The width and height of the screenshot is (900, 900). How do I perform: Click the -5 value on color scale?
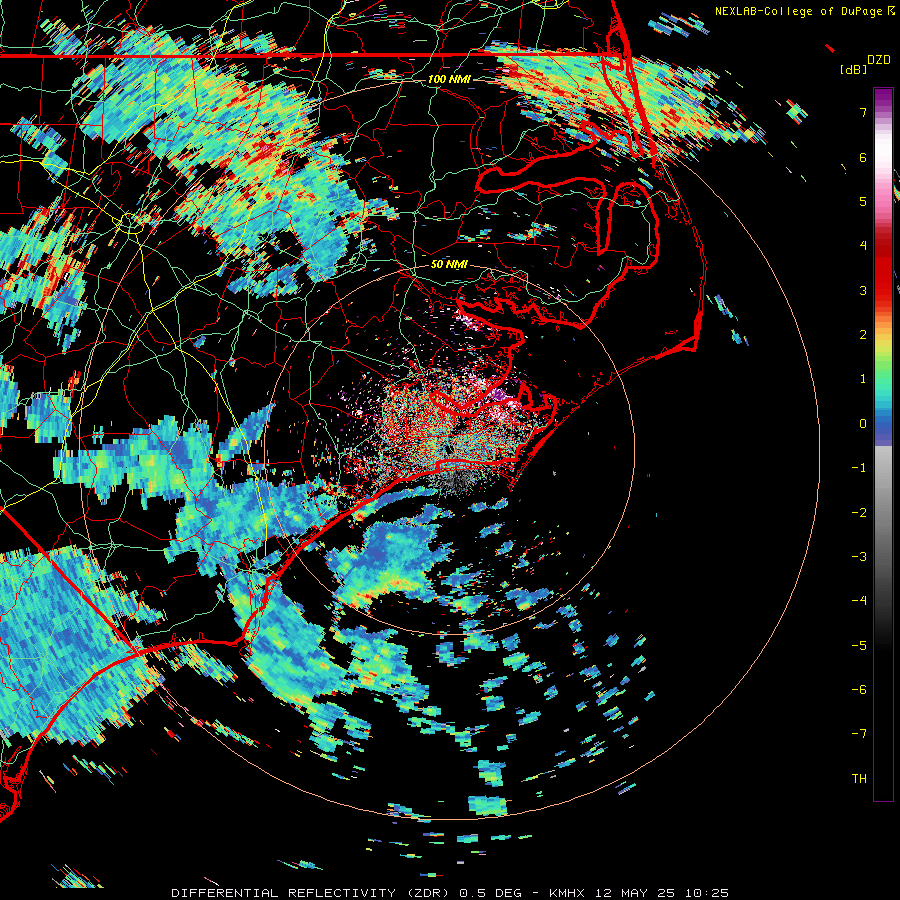tap(859, 646)
